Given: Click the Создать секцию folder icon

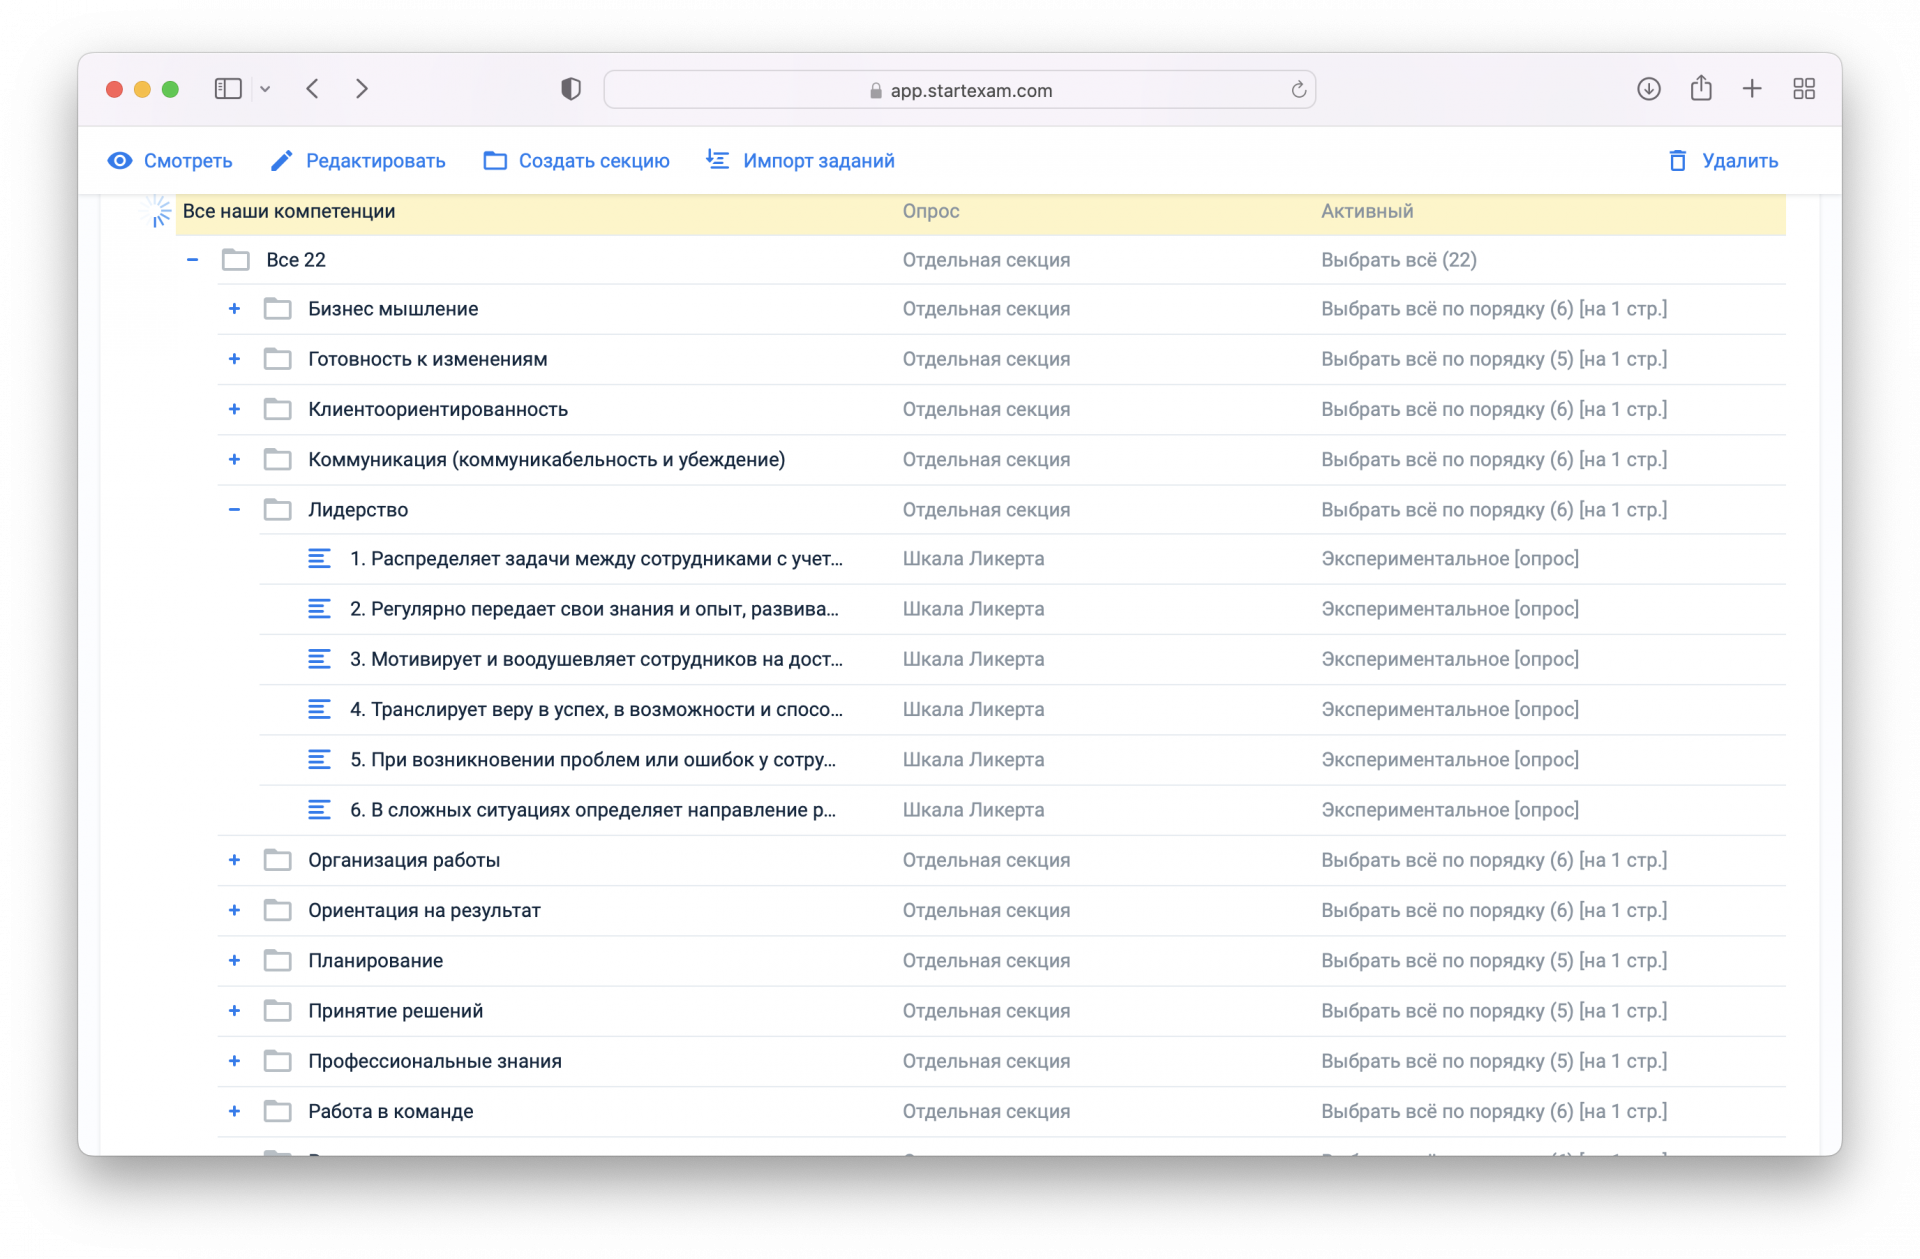Looking at the screenshot, I should [495, 161].
